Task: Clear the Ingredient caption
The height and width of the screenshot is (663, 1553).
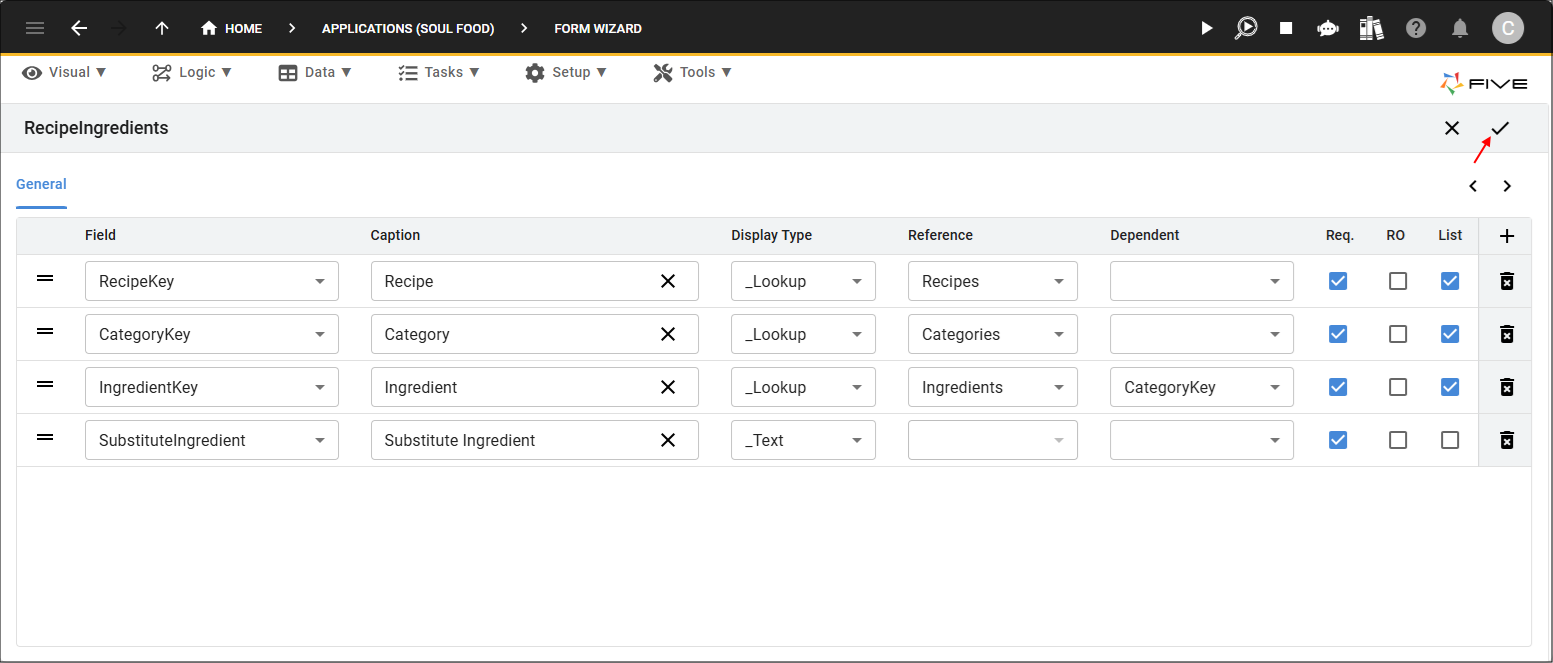Action: click(x=668, y=387)
